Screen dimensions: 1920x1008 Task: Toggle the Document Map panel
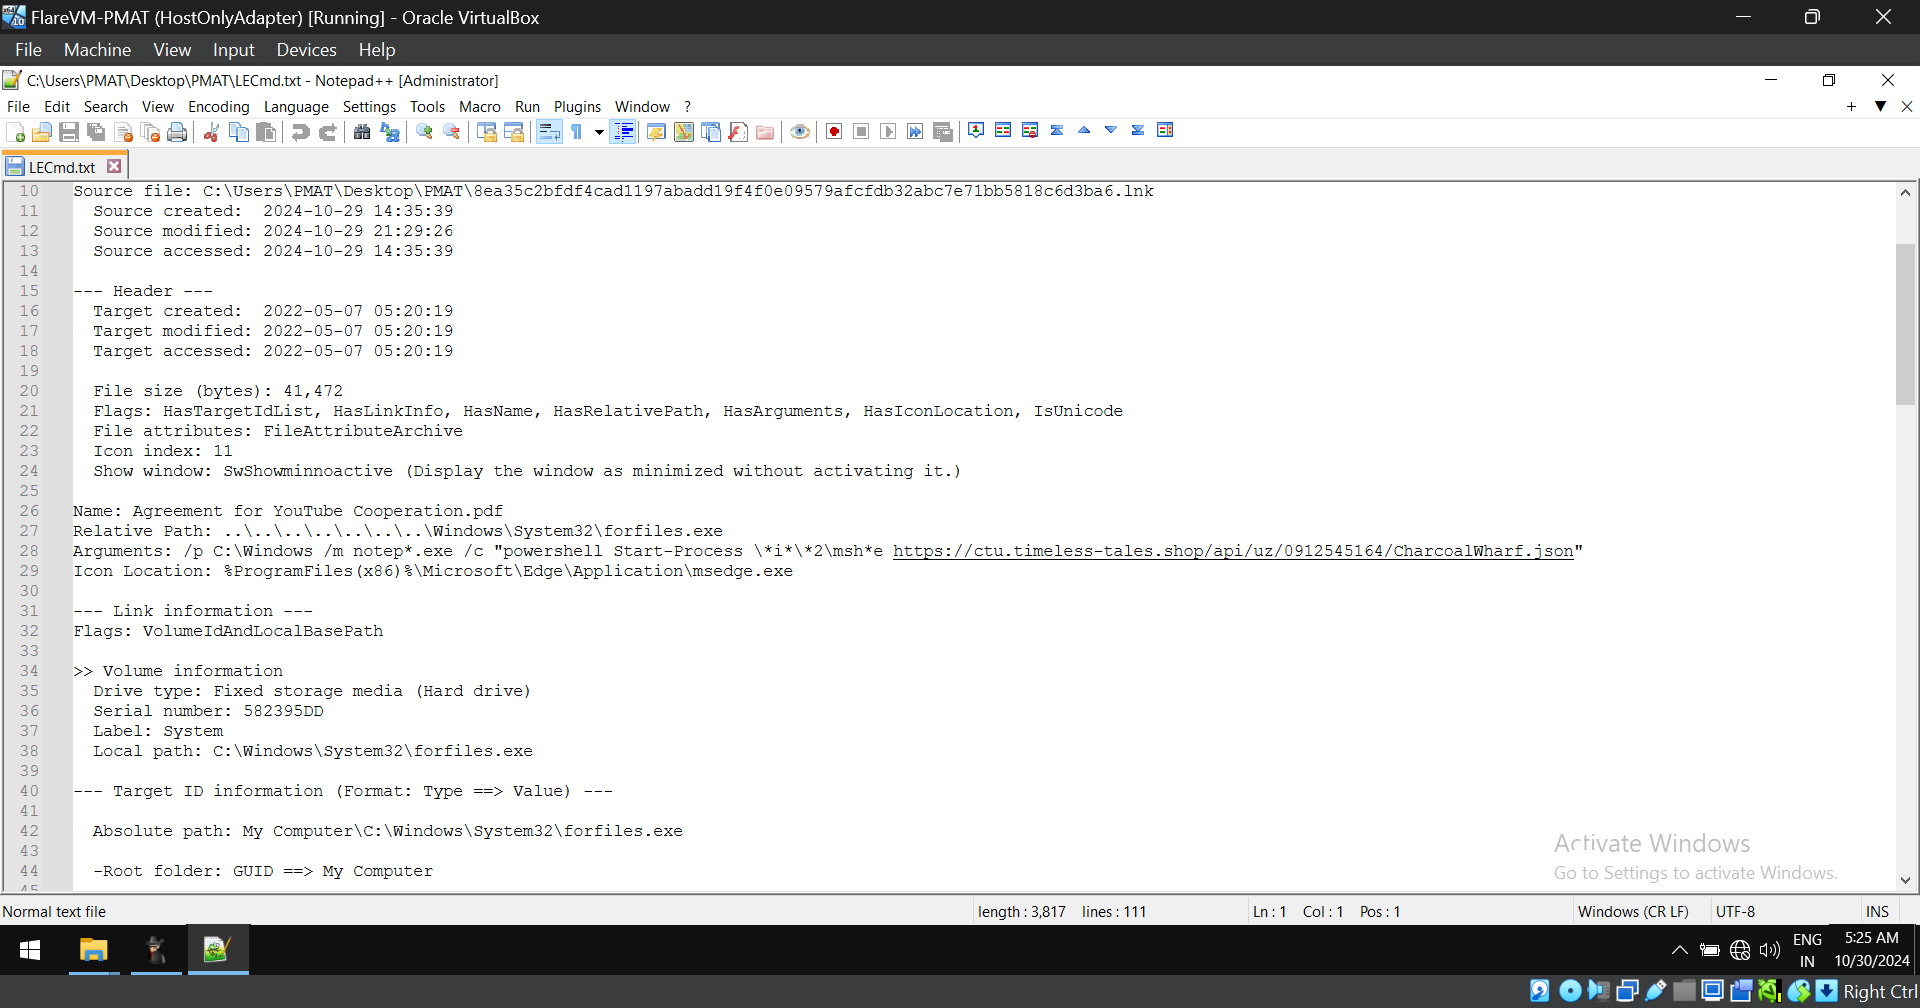(684, 132)
